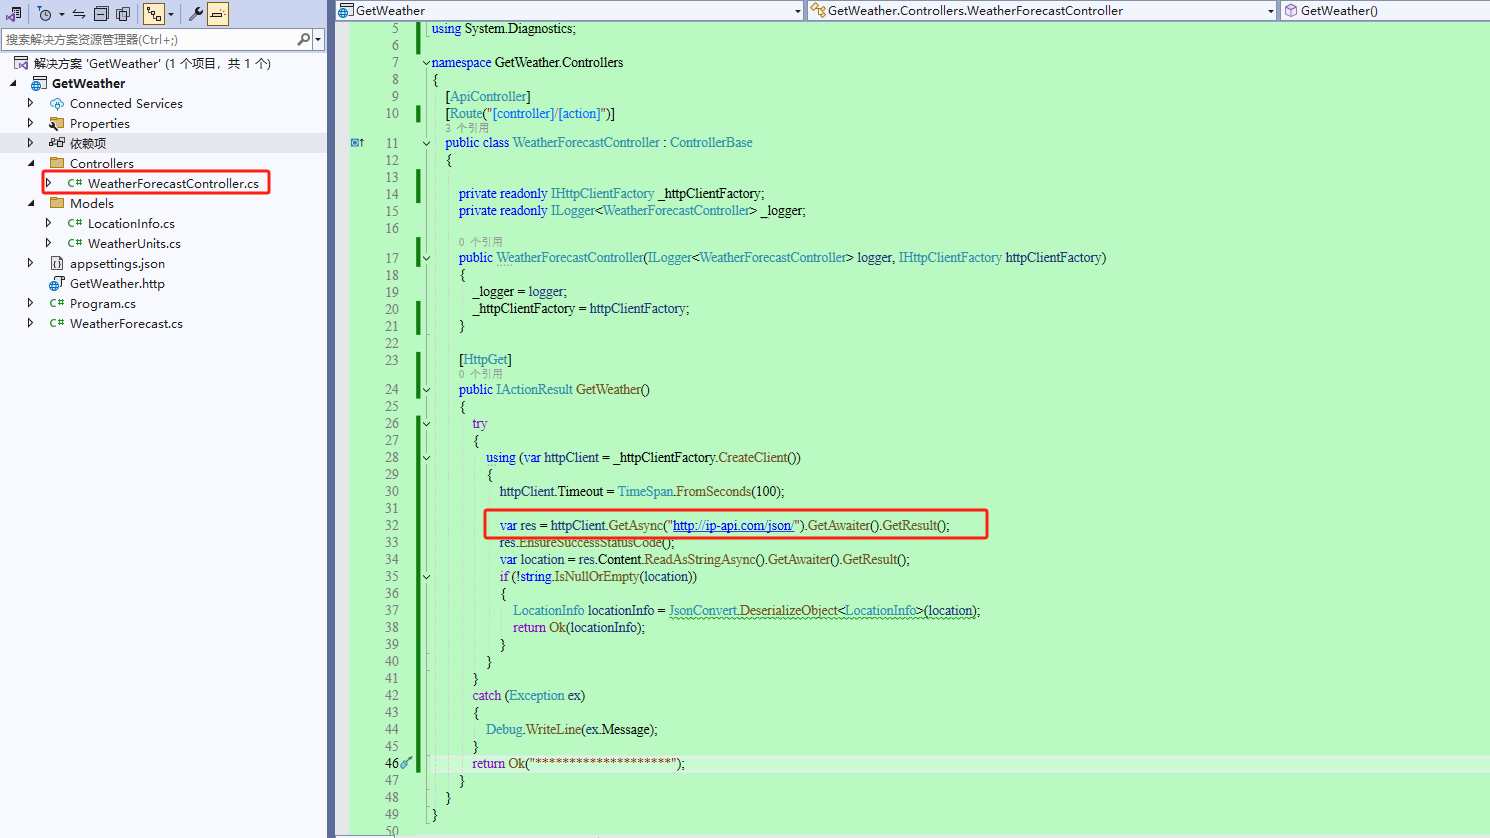This screenshot has height=838, width=1490.
Task: Open WeatherForecast.cs file
Action: [x=126, y=323]
